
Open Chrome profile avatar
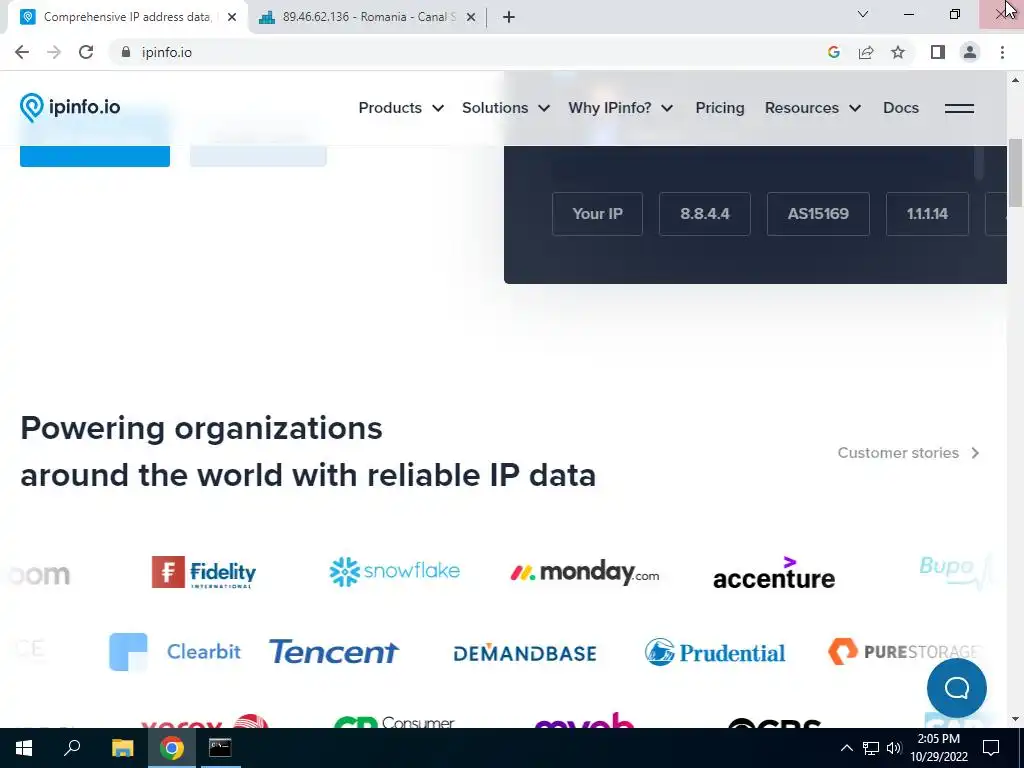[x=970, y=52]
